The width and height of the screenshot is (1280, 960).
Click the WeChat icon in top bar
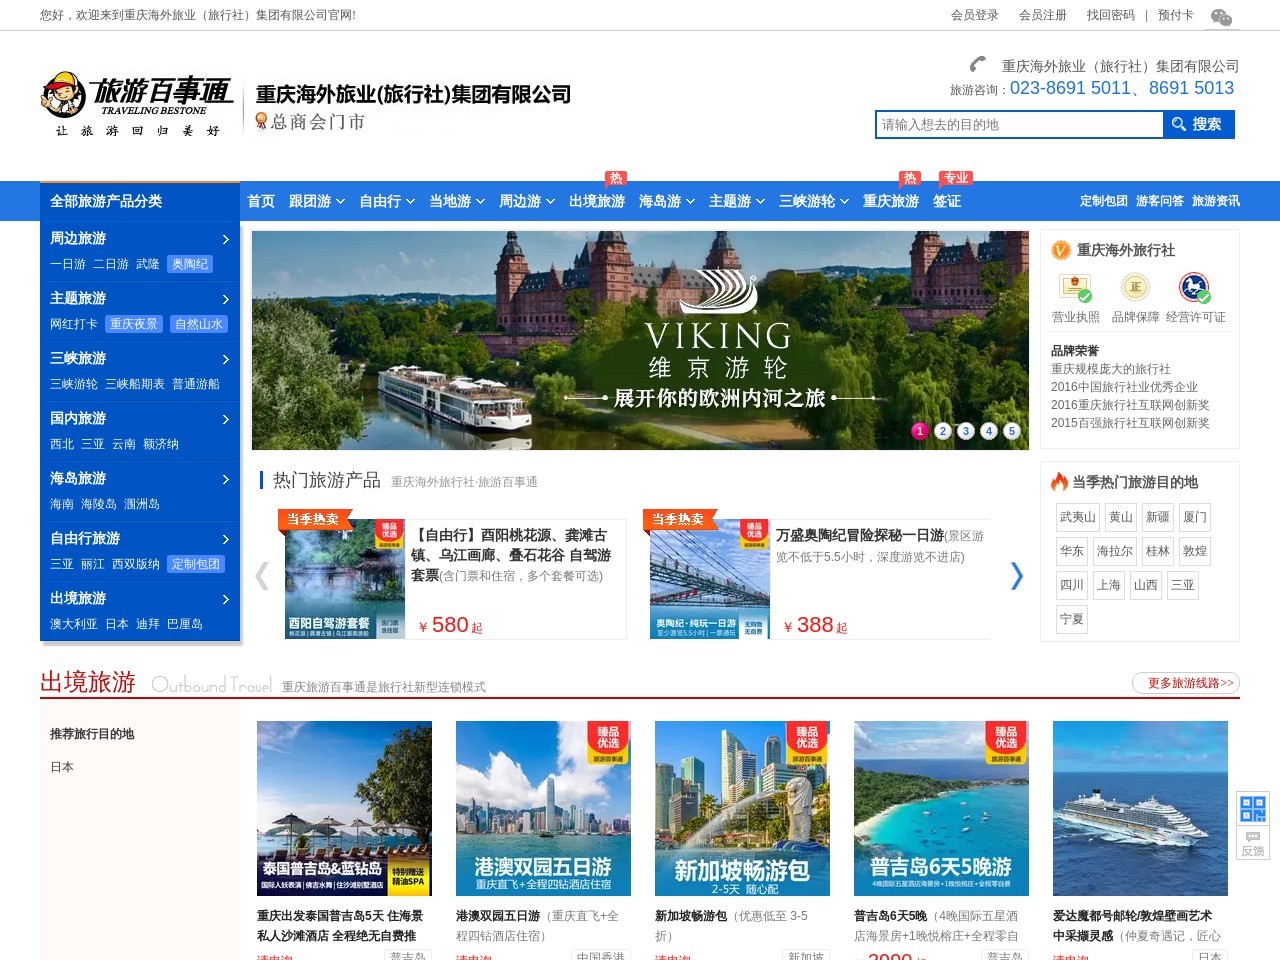1221,16
